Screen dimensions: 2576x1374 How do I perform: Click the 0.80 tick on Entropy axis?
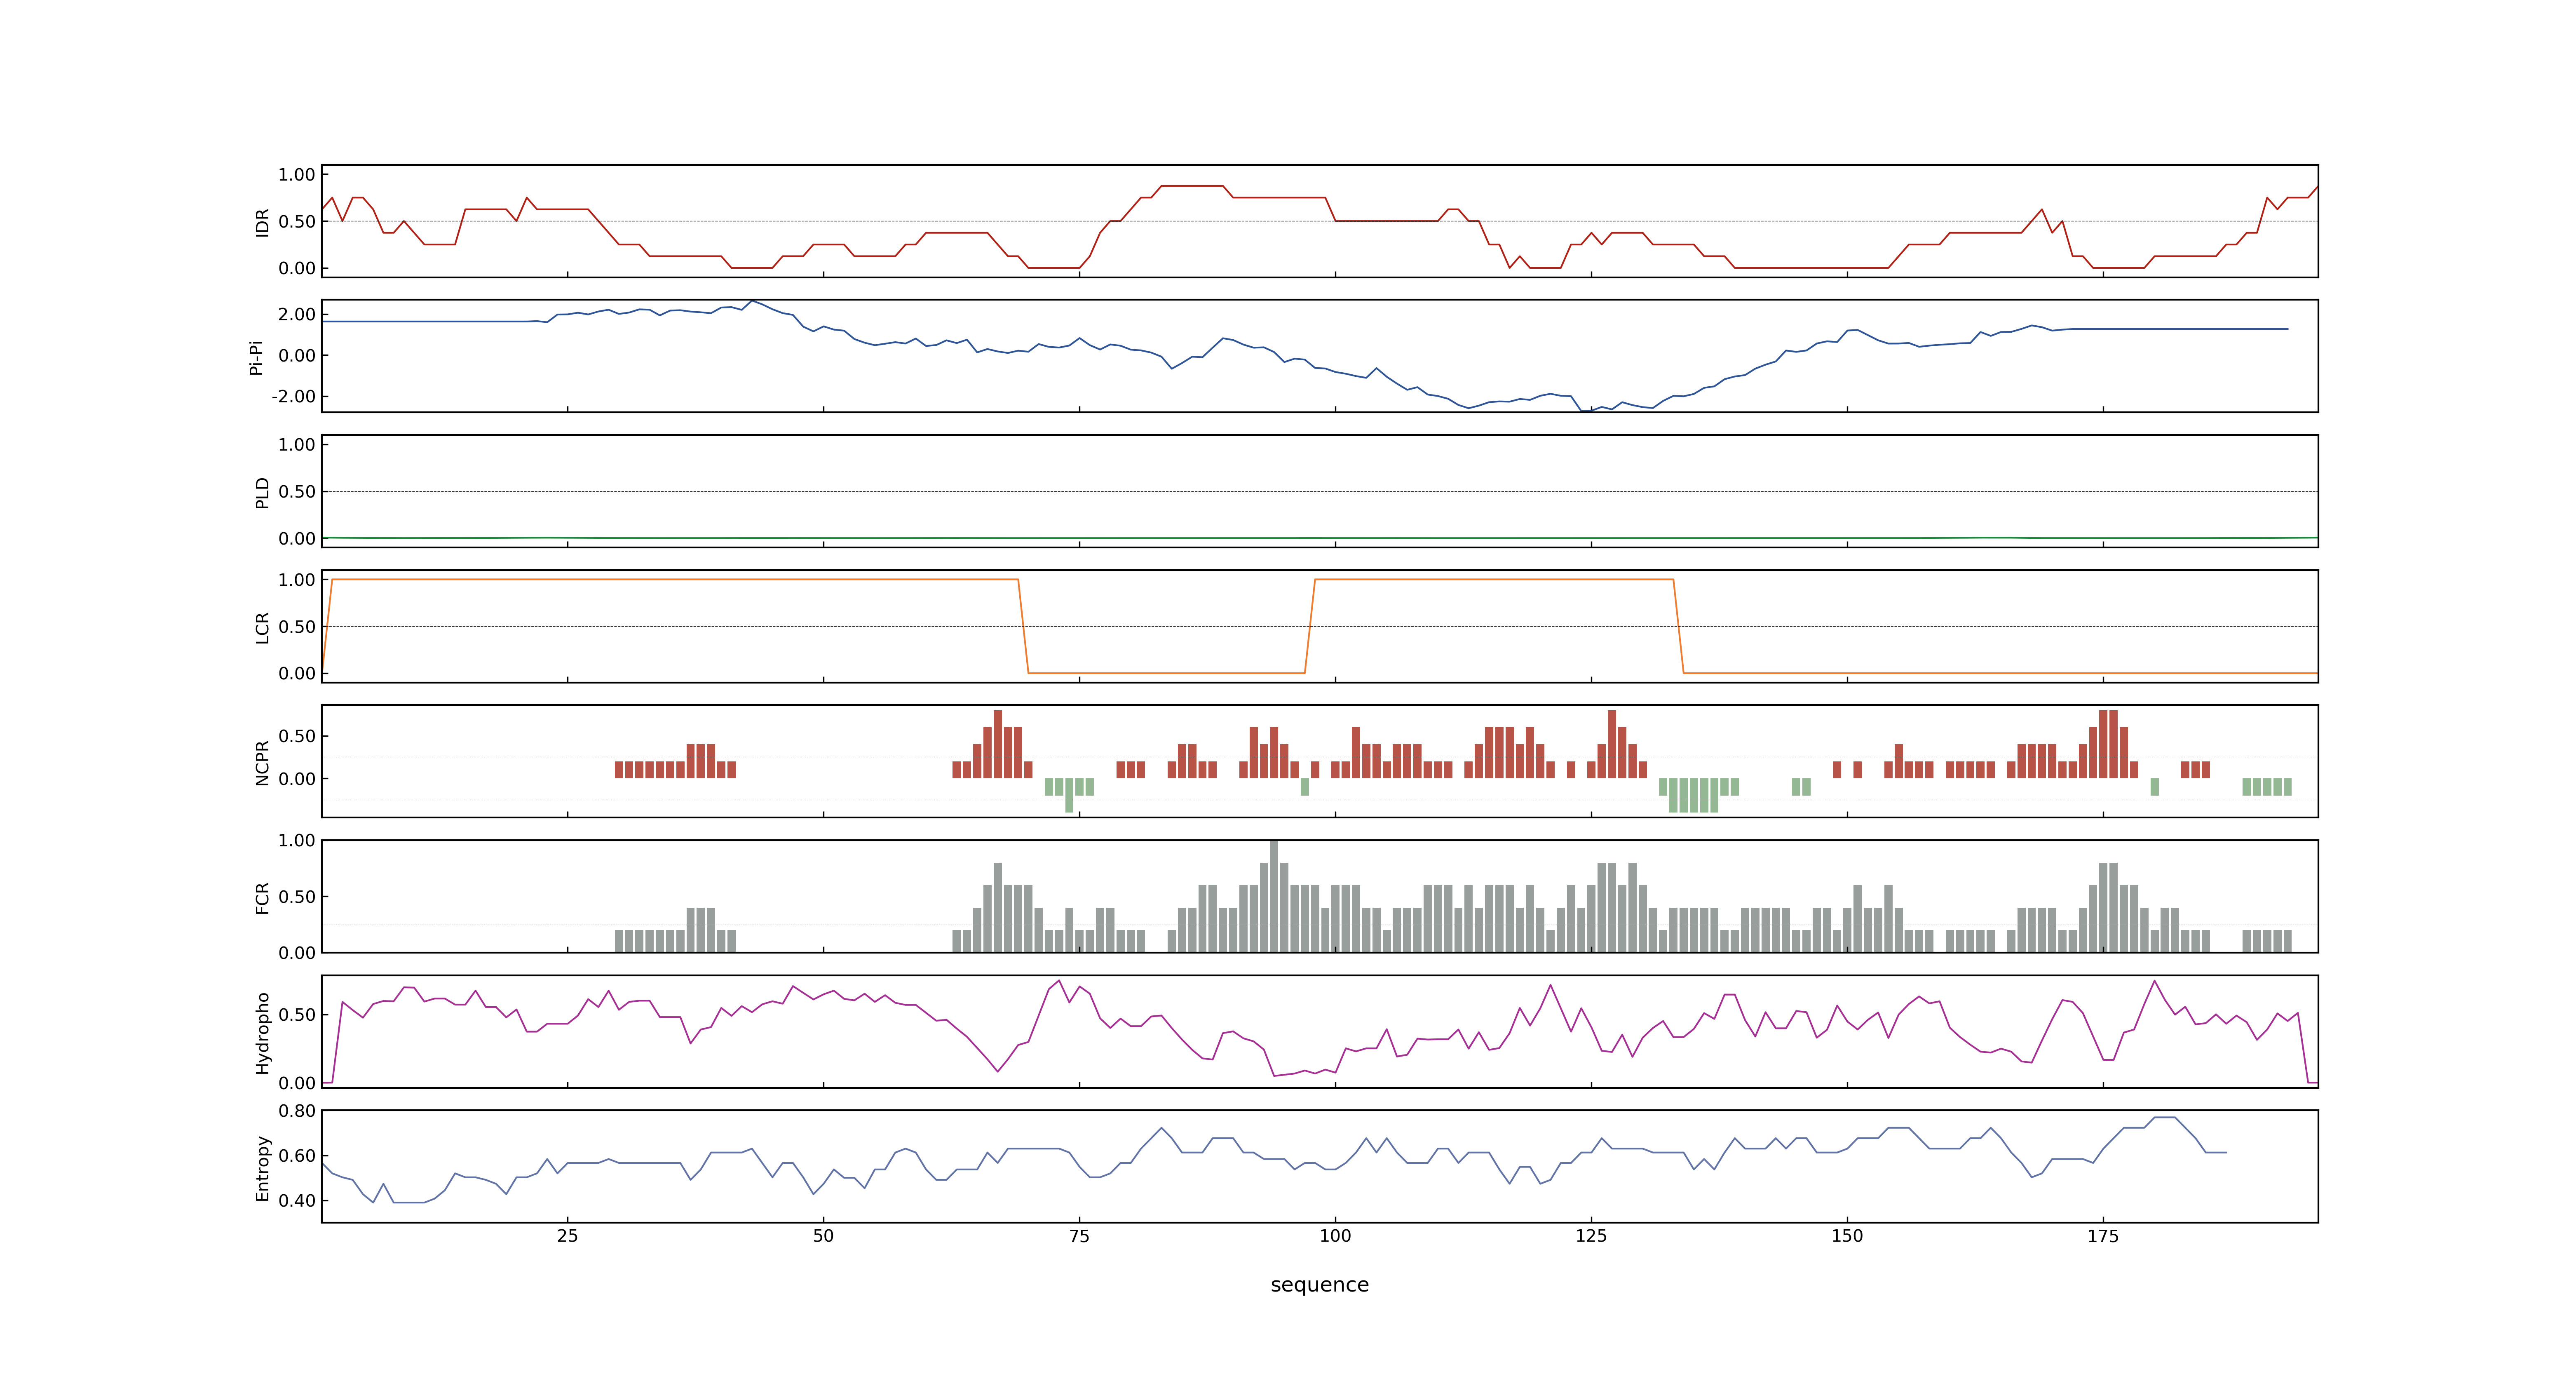point(297,1110)
